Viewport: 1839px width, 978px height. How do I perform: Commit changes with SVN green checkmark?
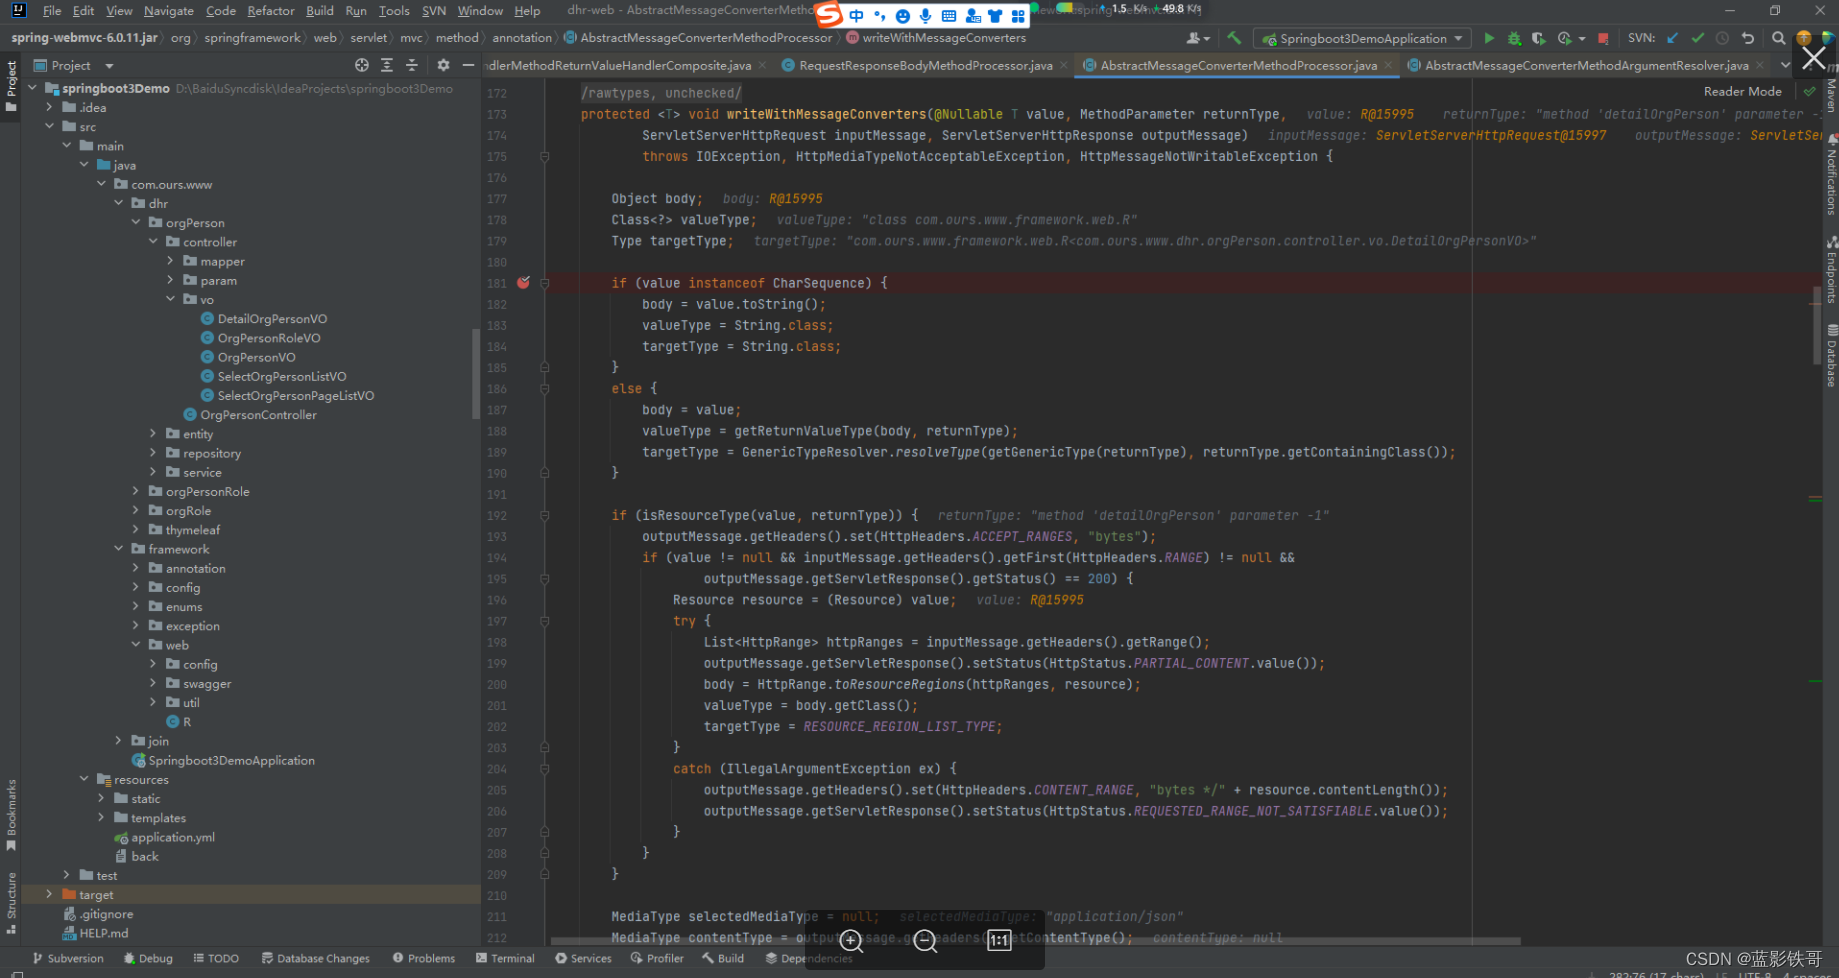coord(1697,38)
